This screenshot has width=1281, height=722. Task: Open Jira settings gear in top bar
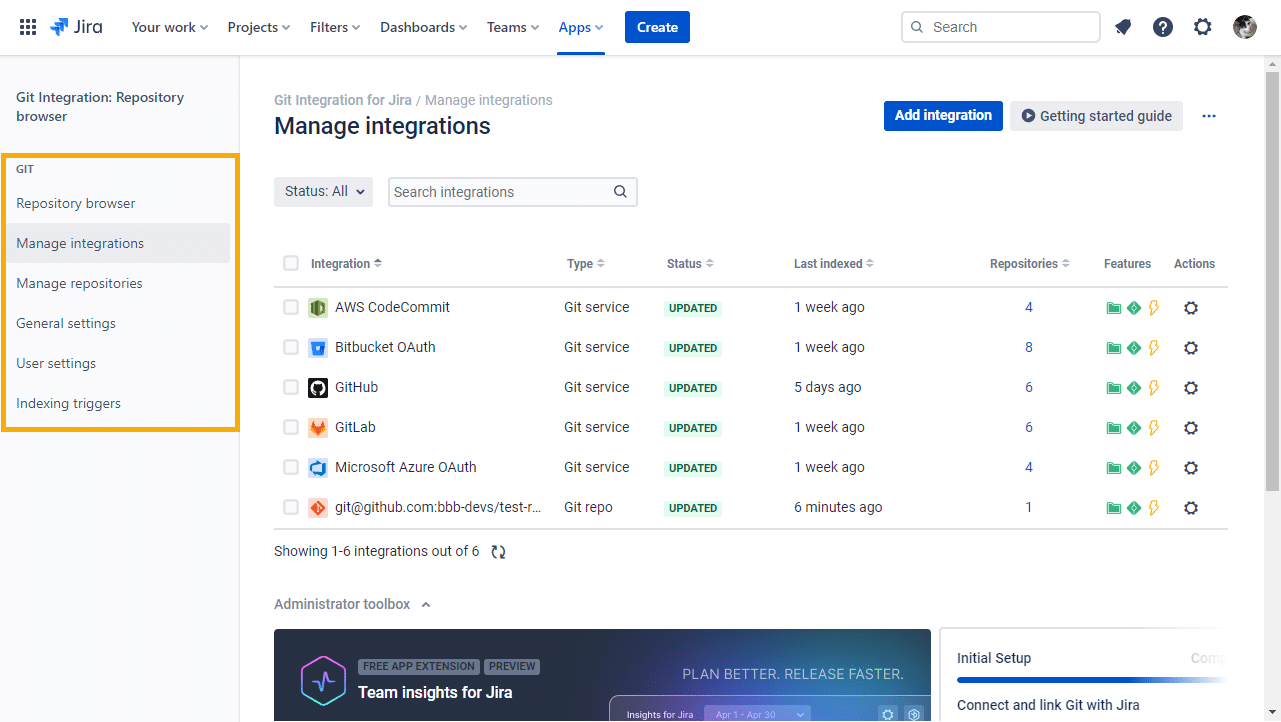1203,27
